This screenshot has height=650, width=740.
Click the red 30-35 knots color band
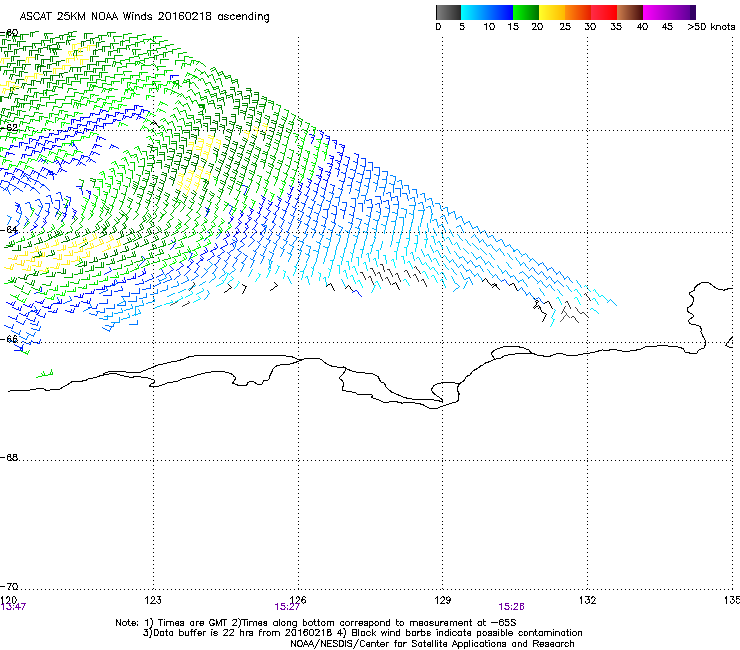click(604, 12)
